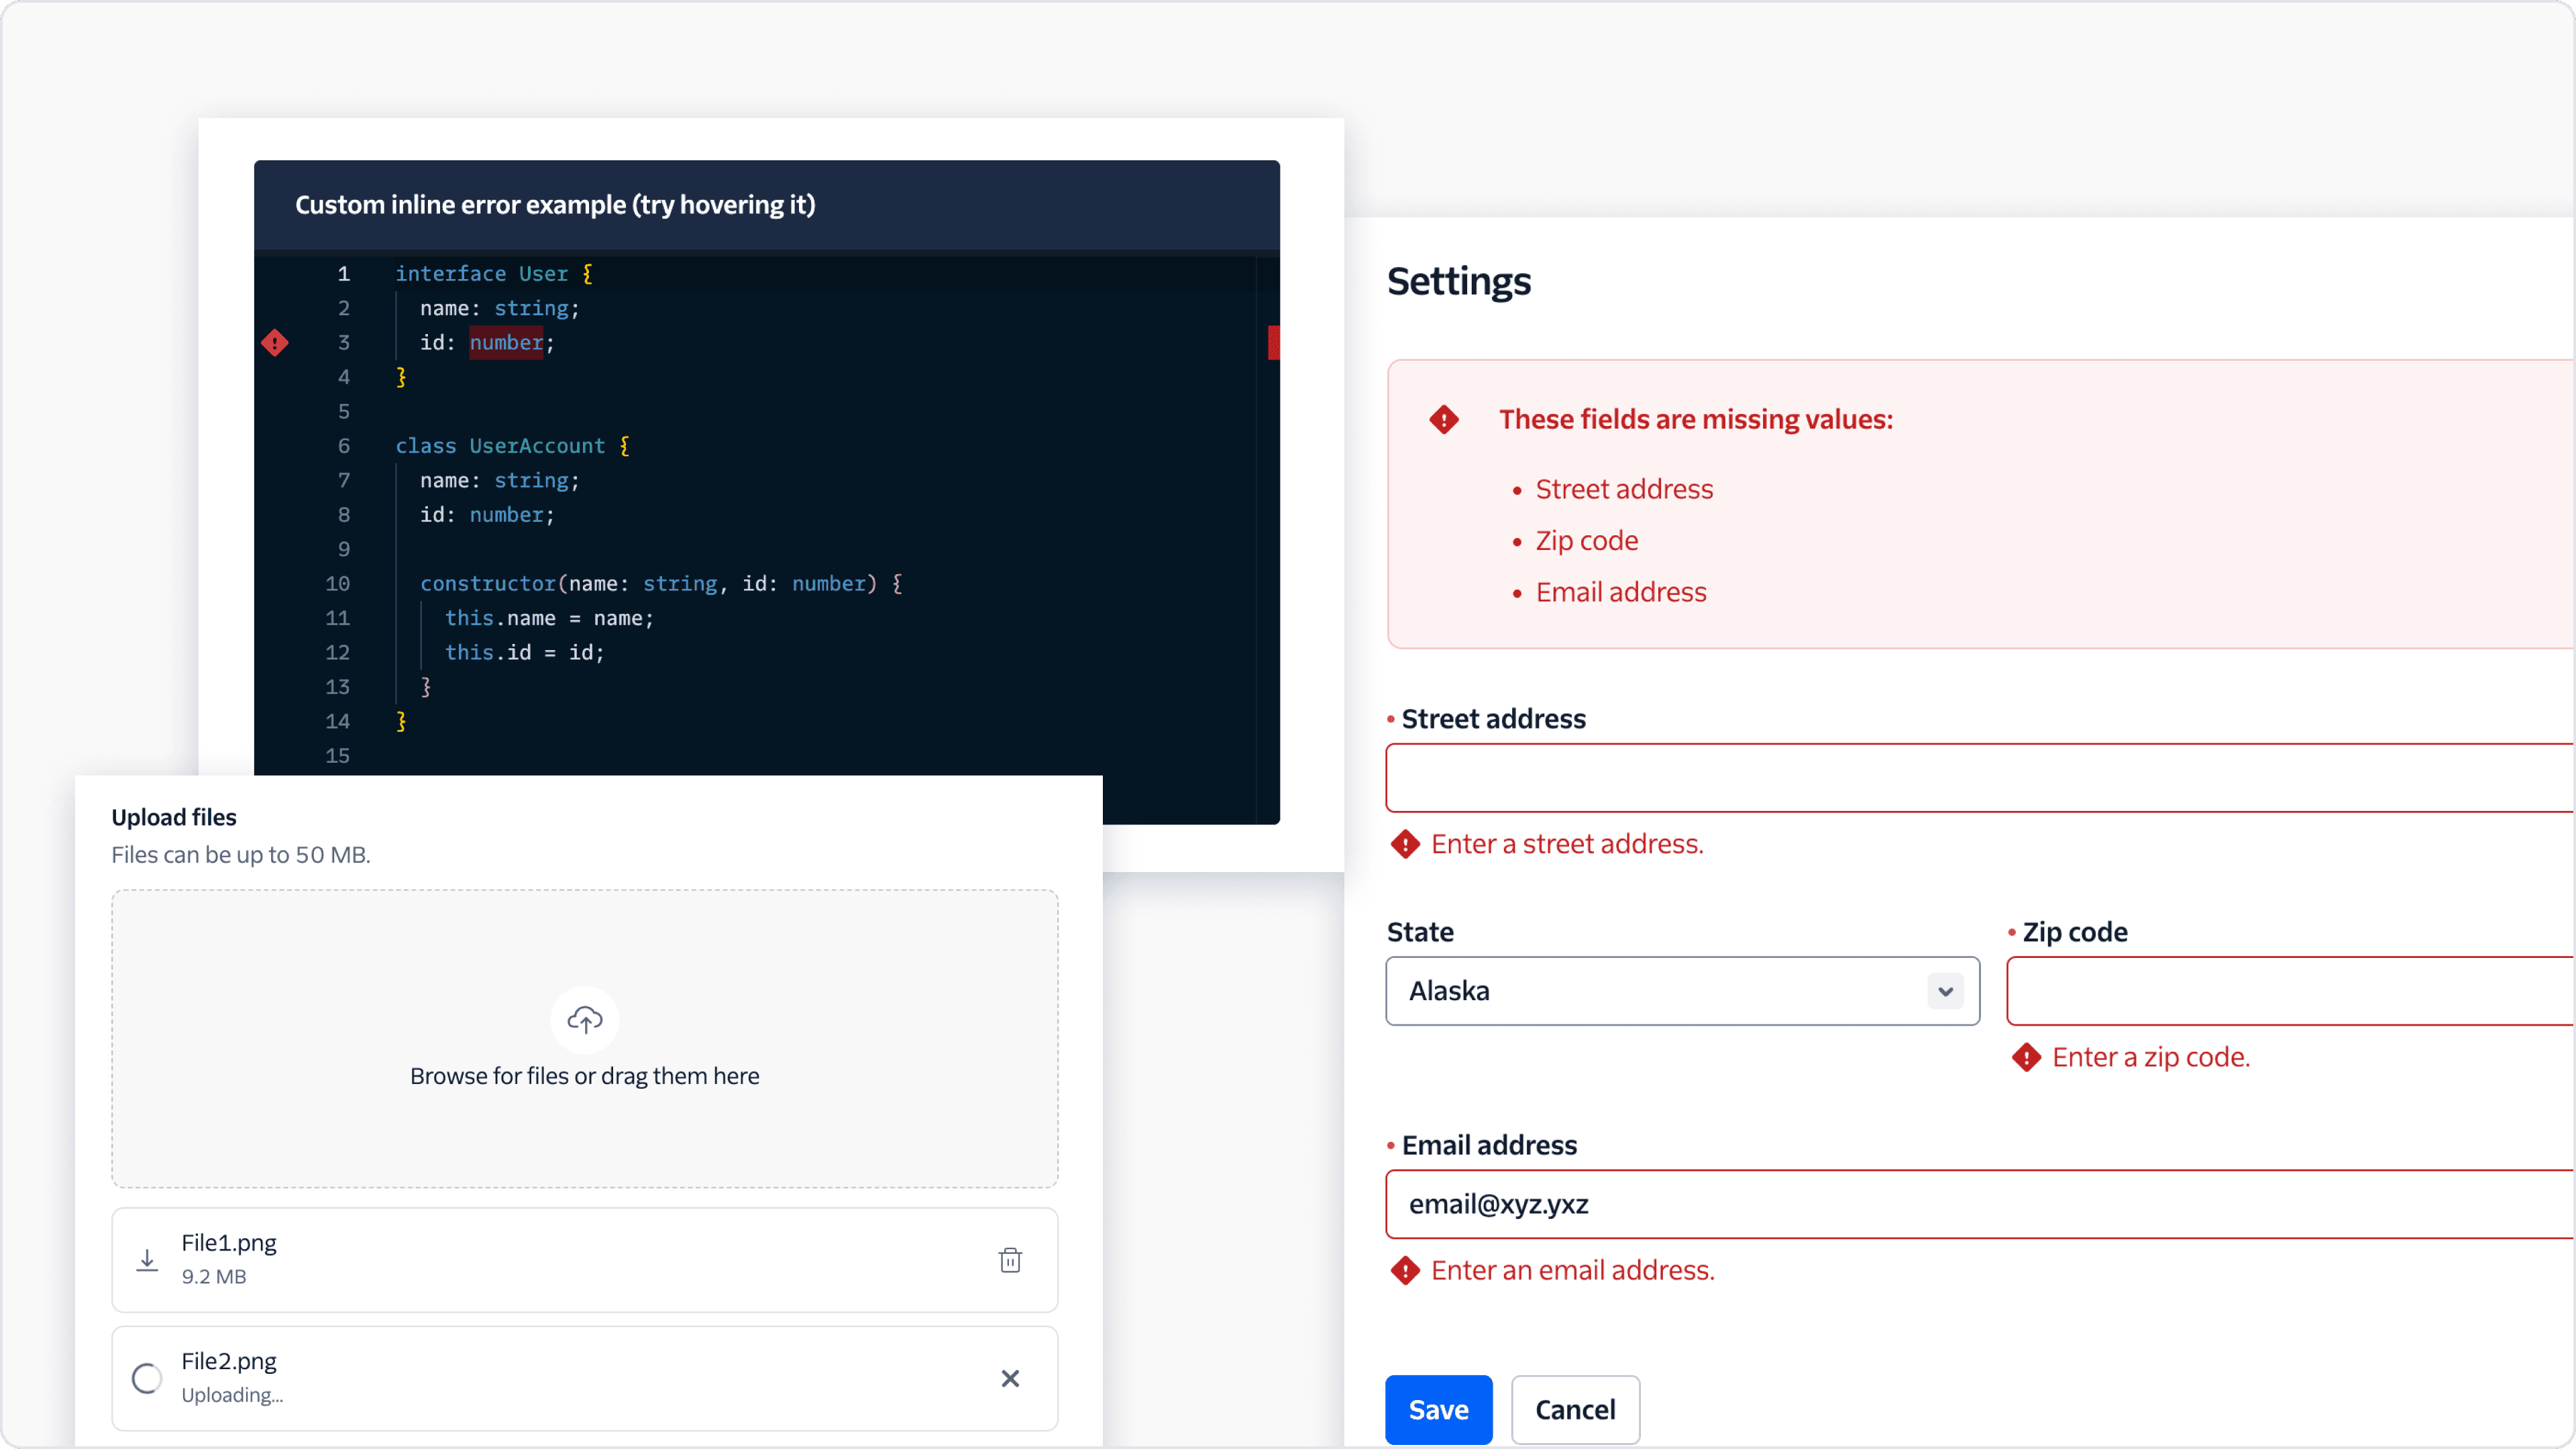
Task: Delete File1.png using the trash icon
Action: [x=1010, y=1259]
